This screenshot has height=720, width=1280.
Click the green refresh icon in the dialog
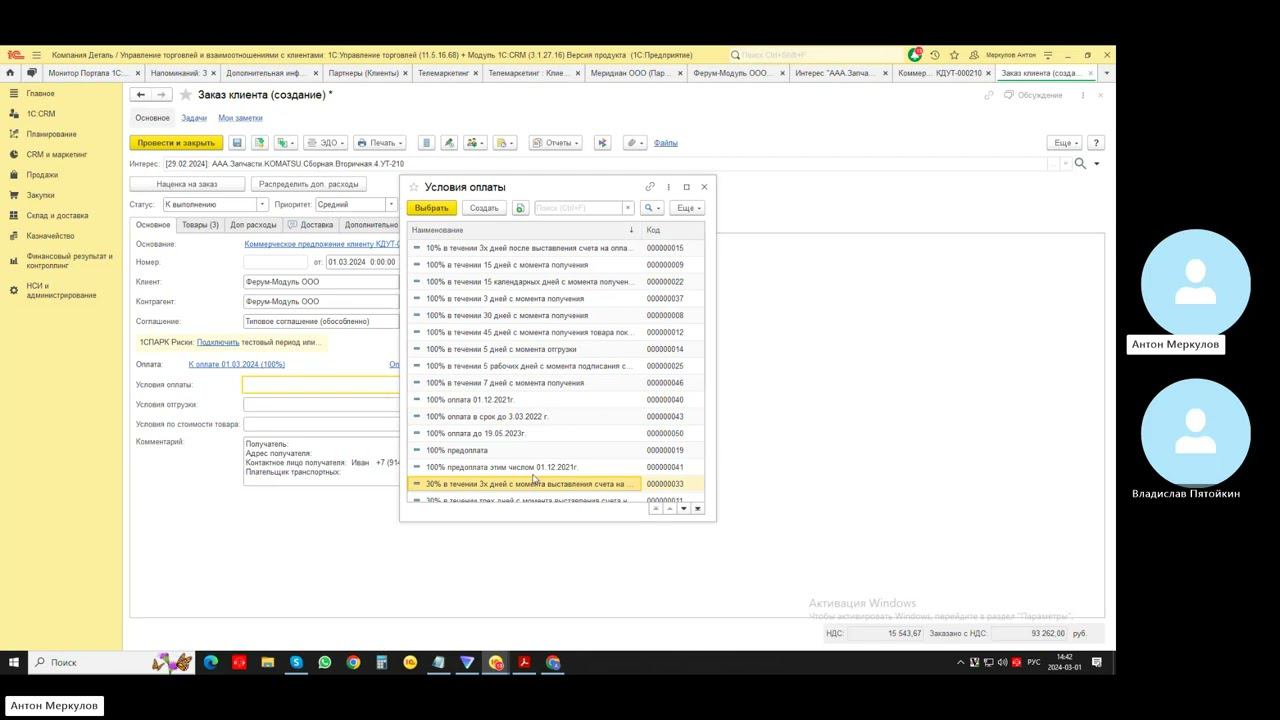pos(520,208)
